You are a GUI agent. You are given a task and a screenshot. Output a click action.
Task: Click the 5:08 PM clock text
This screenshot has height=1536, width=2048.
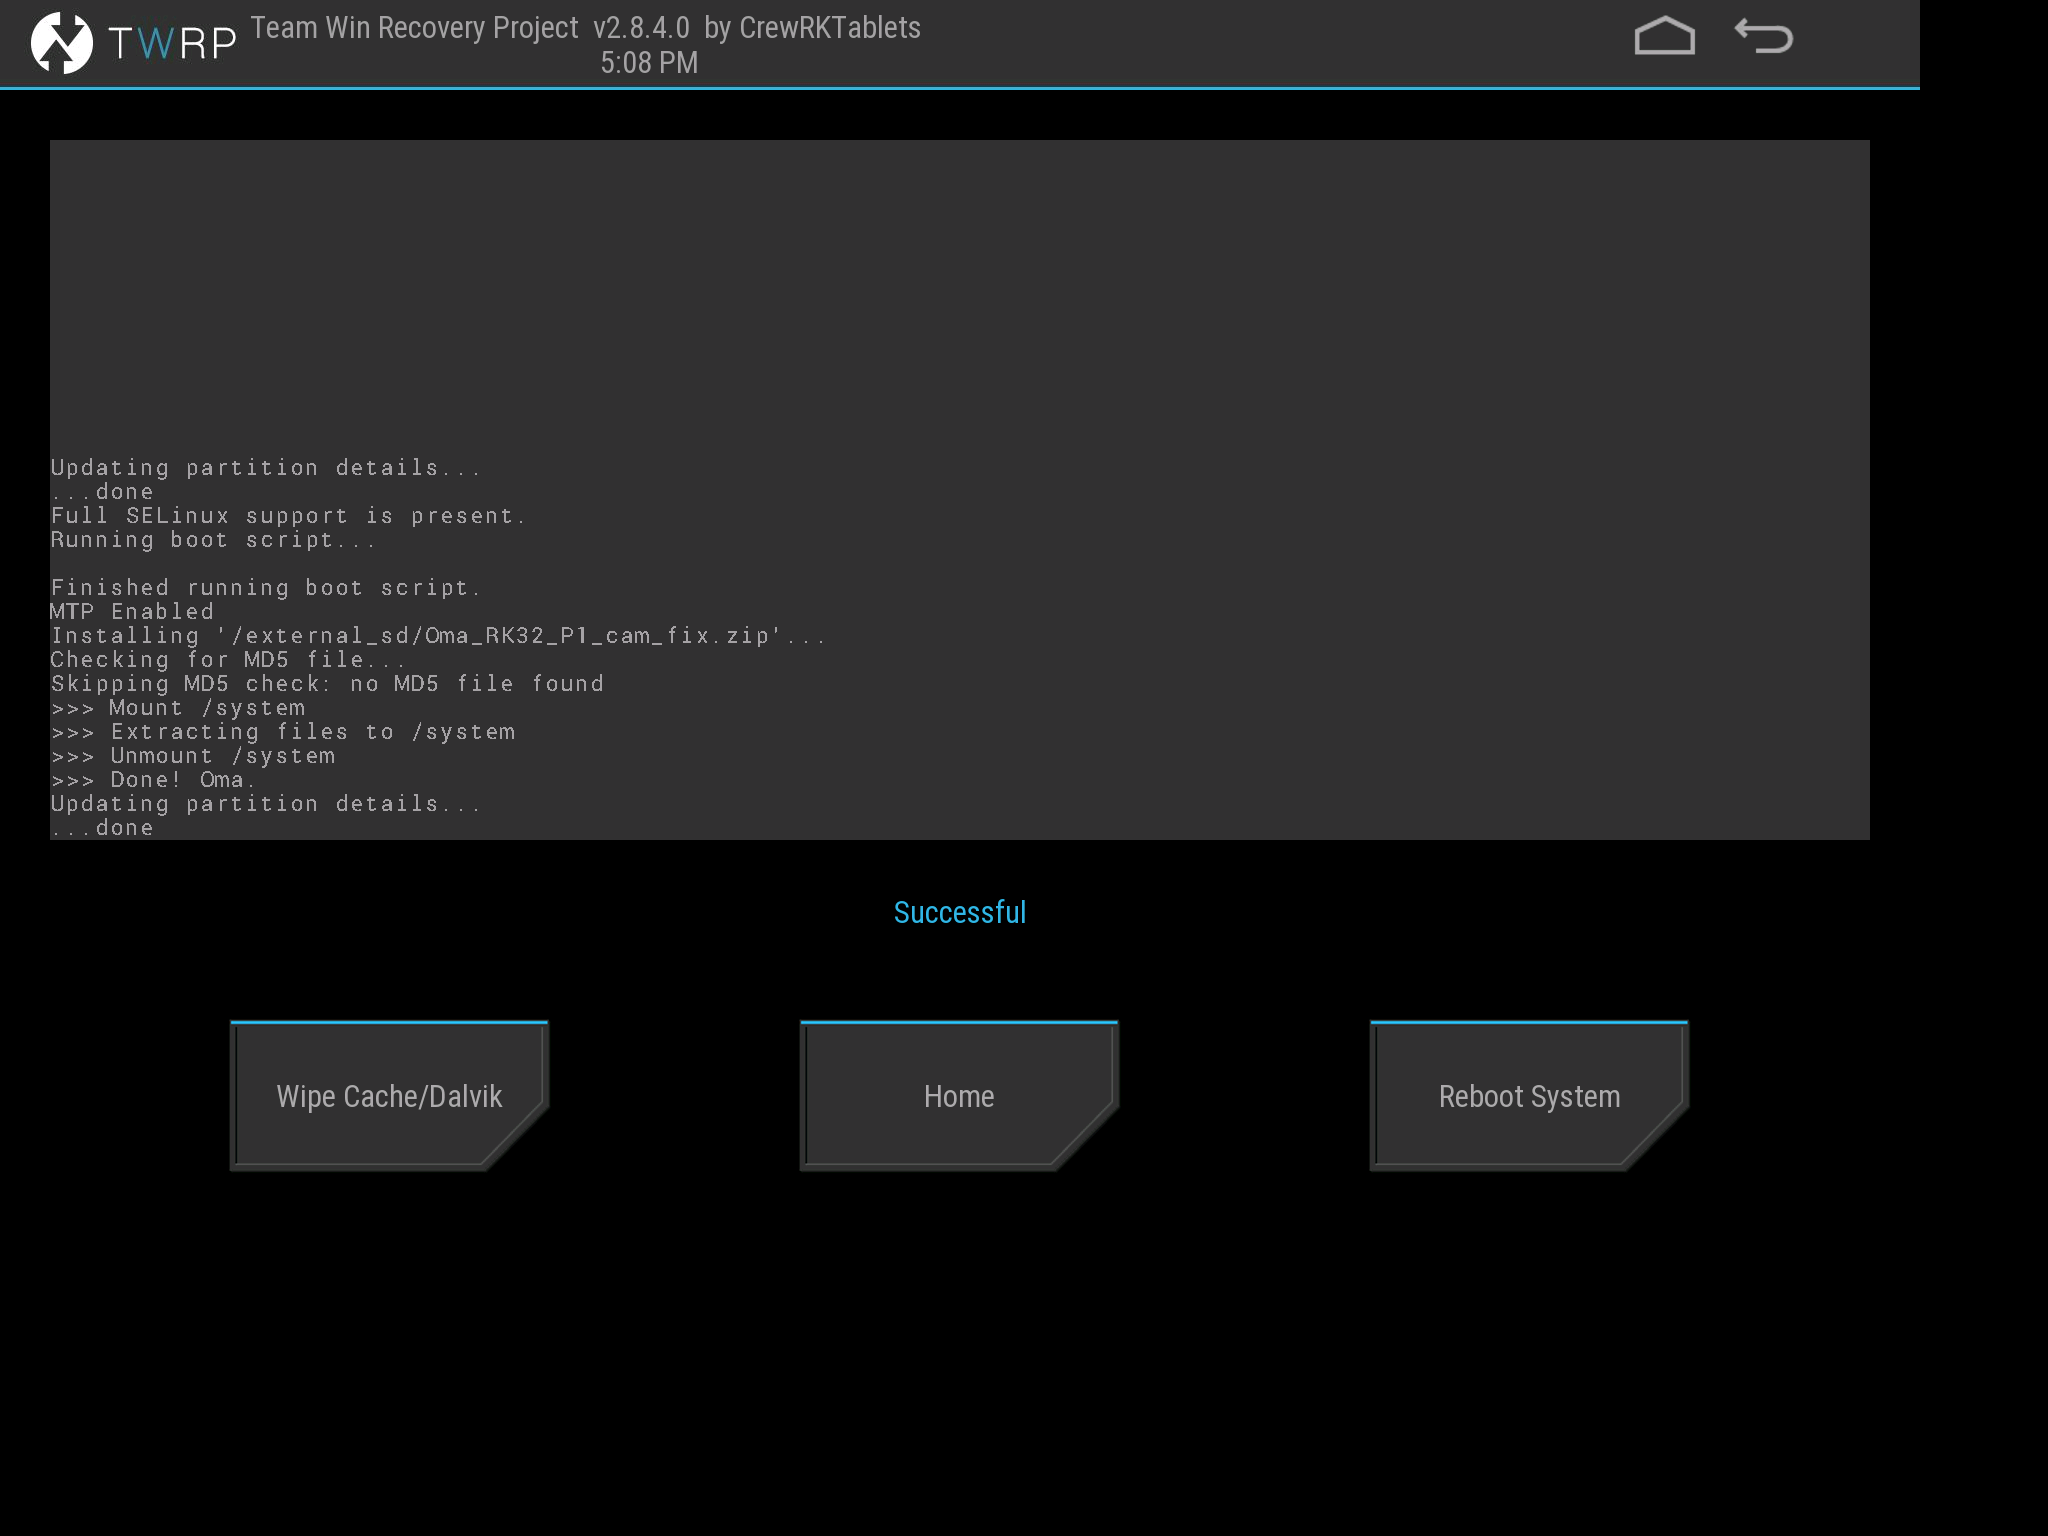coord(649,62)
